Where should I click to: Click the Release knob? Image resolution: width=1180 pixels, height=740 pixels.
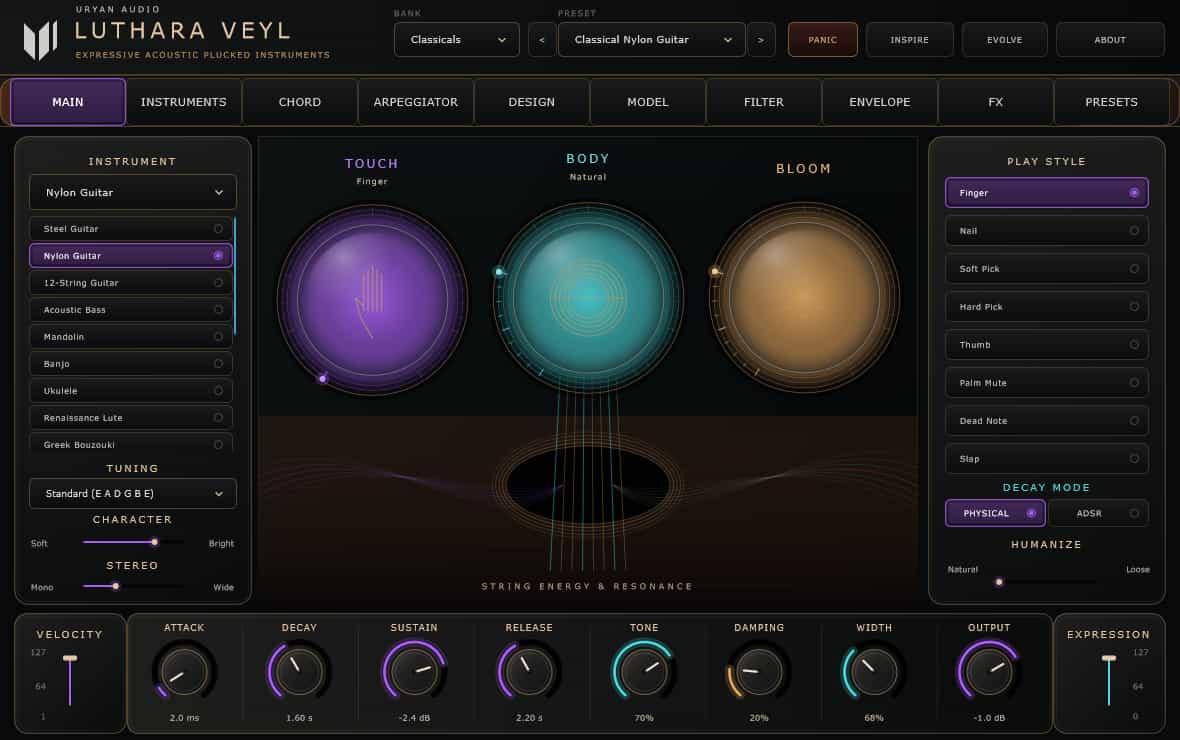click(529, 671)
